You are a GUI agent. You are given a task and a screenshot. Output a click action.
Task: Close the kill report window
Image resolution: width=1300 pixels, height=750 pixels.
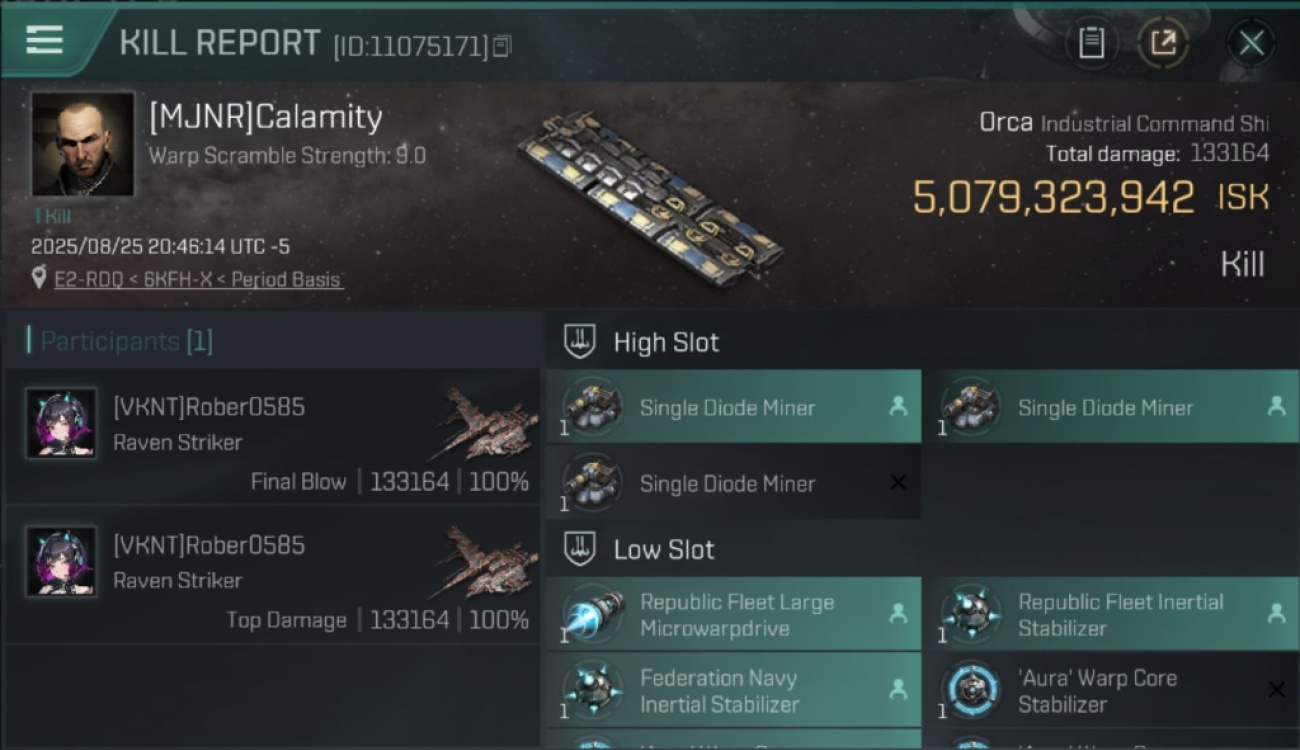coord(1251,42)
